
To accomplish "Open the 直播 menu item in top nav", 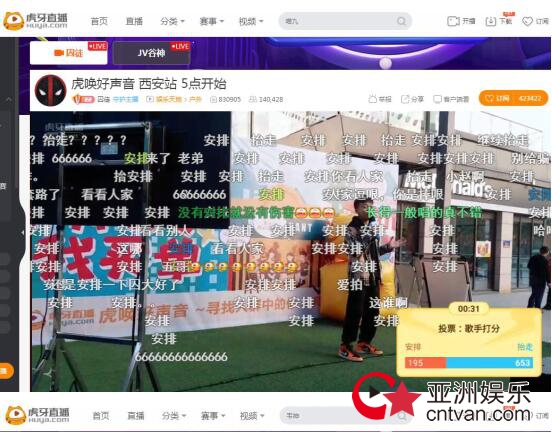I will click(134, 21).
